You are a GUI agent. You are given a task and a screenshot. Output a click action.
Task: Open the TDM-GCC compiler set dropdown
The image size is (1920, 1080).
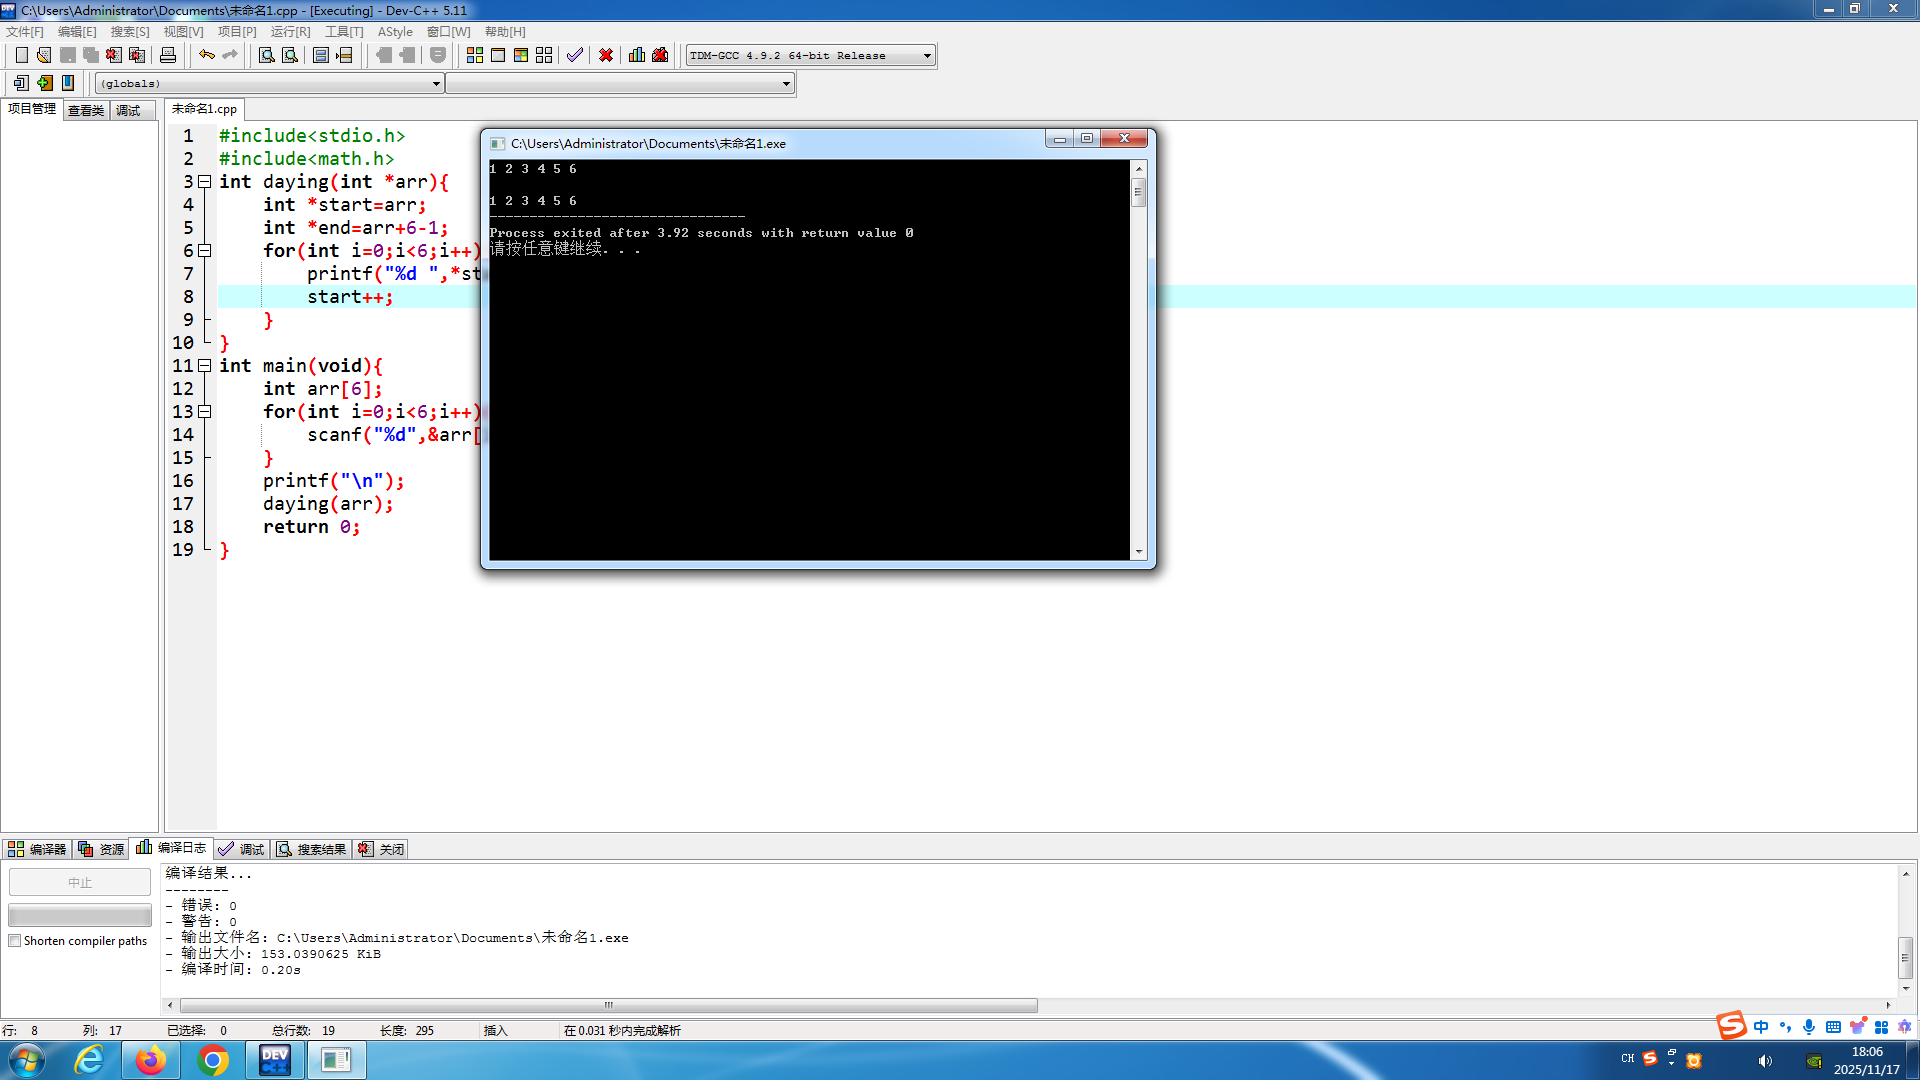(x=927, y=56)
